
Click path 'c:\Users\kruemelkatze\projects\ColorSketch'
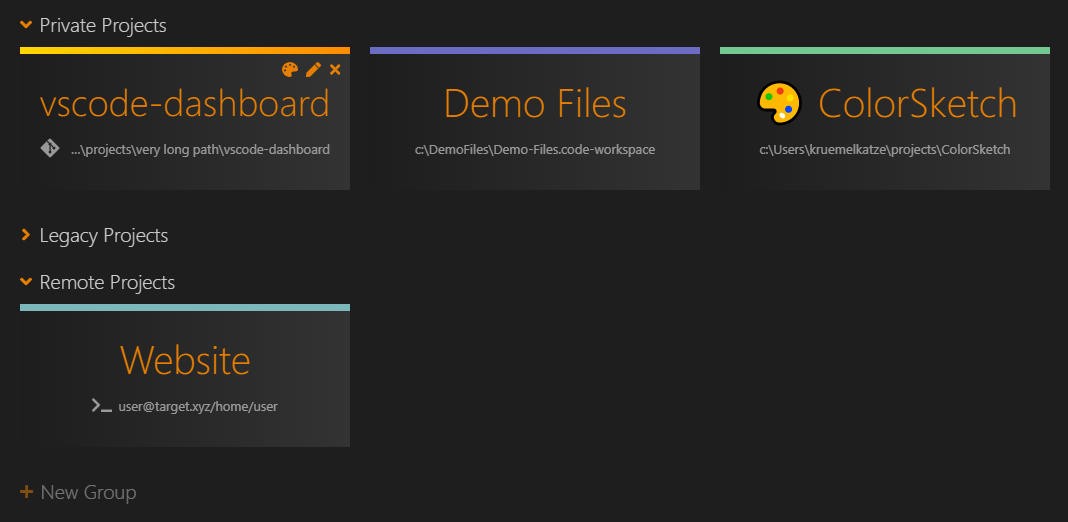pyautogui.click(x=885, y=149)
